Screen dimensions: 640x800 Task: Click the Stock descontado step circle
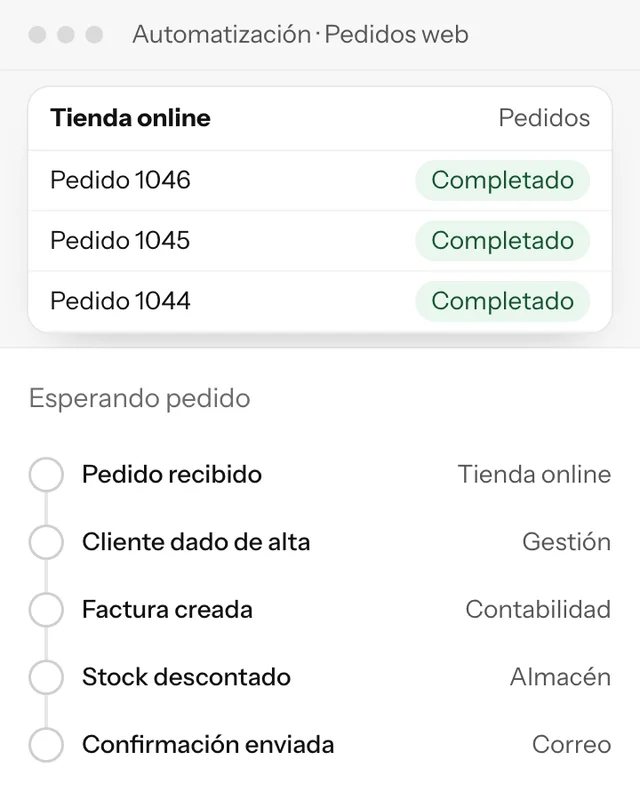[46, 677]
